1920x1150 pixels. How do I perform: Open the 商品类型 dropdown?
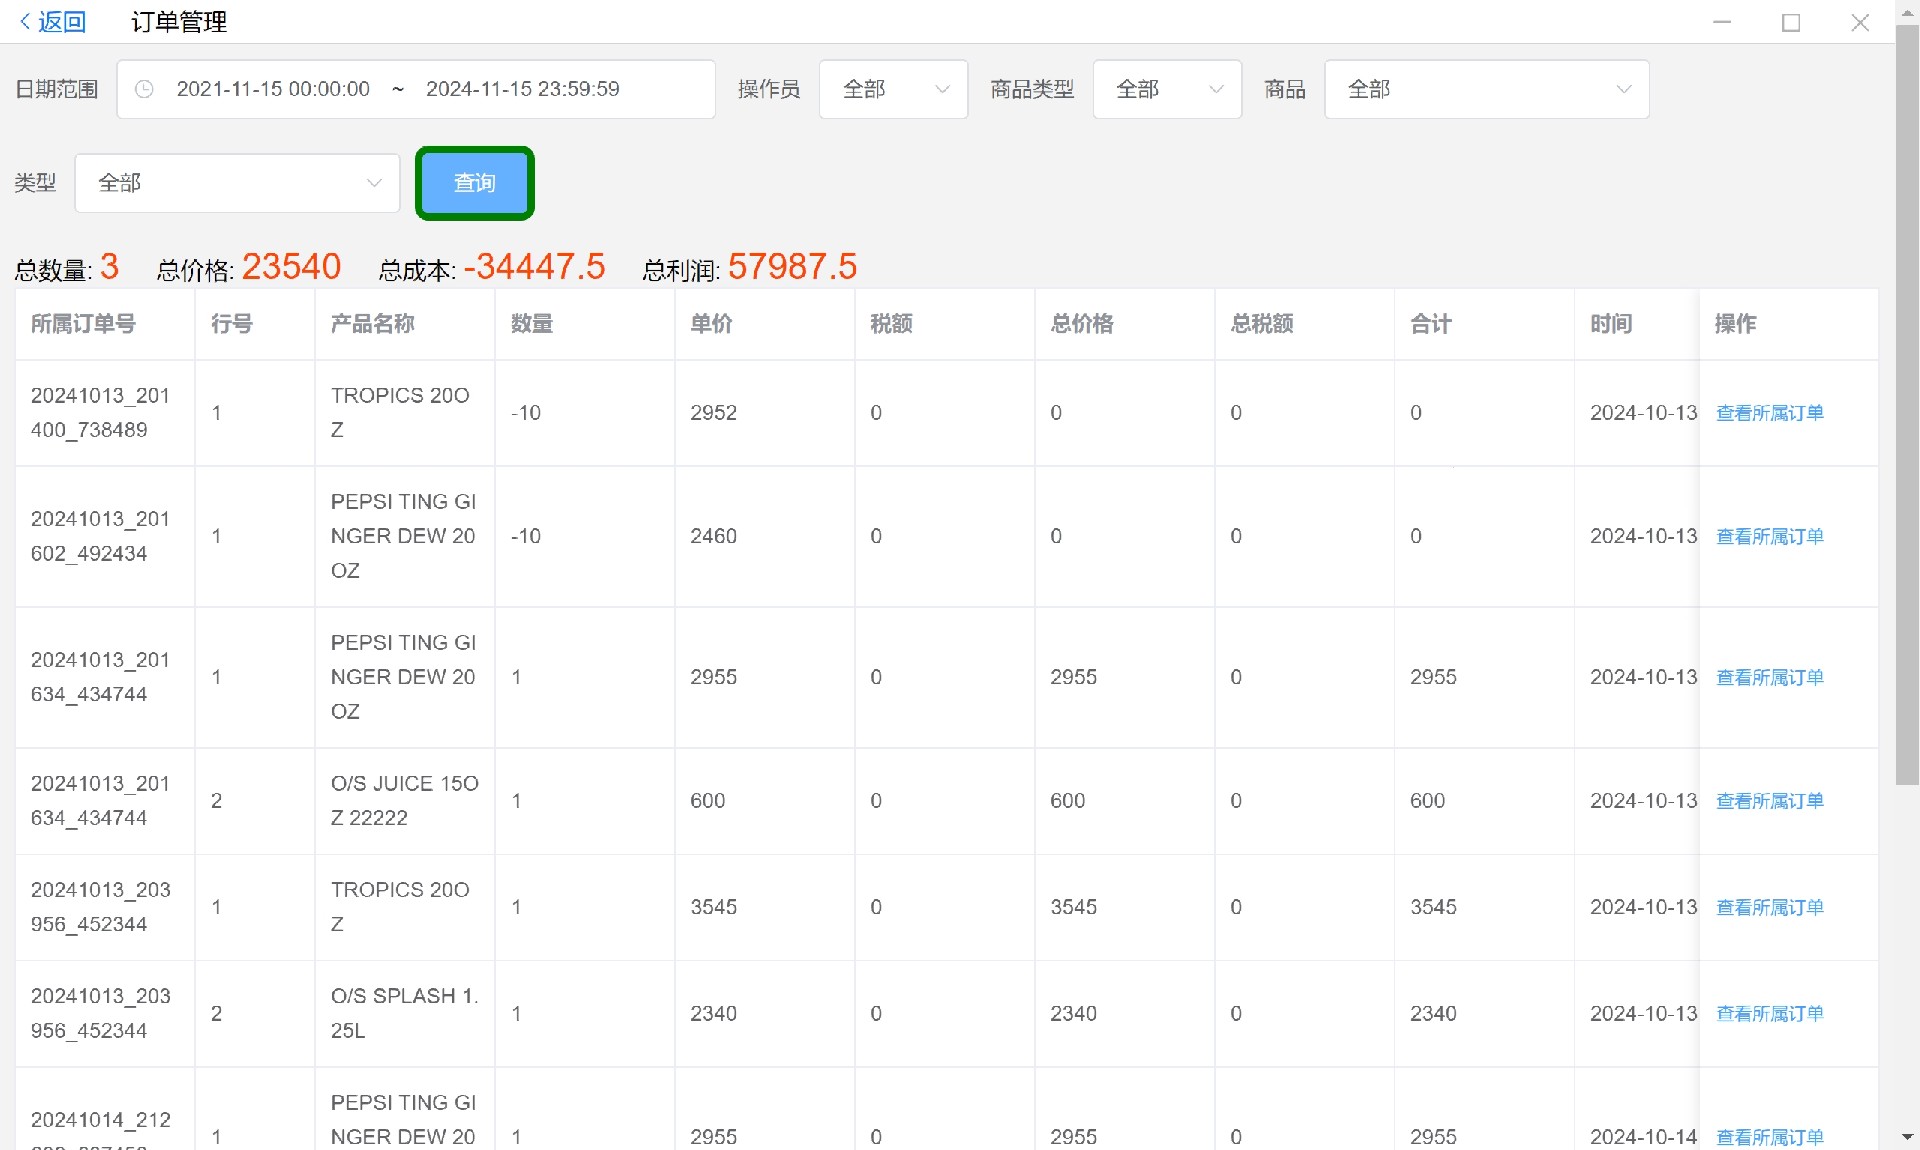[1167, 89]
